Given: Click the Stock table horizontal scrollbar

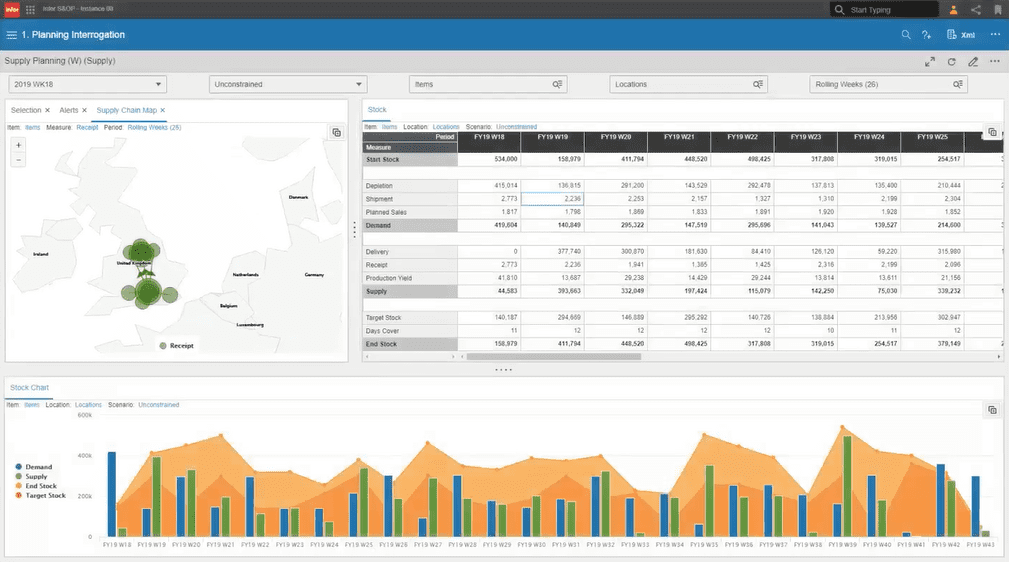Looking at the screenshot, I should click(553, 356).
